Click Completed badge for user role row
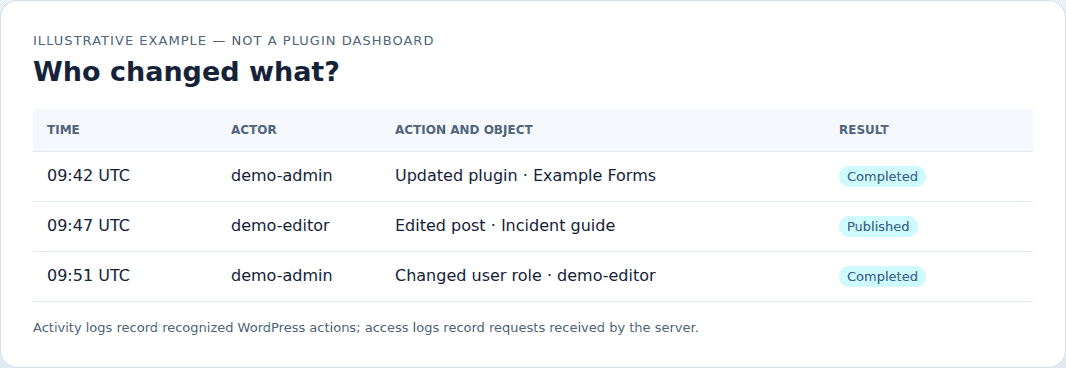This screenshot has width=1066, height=368. pos(882,277)
